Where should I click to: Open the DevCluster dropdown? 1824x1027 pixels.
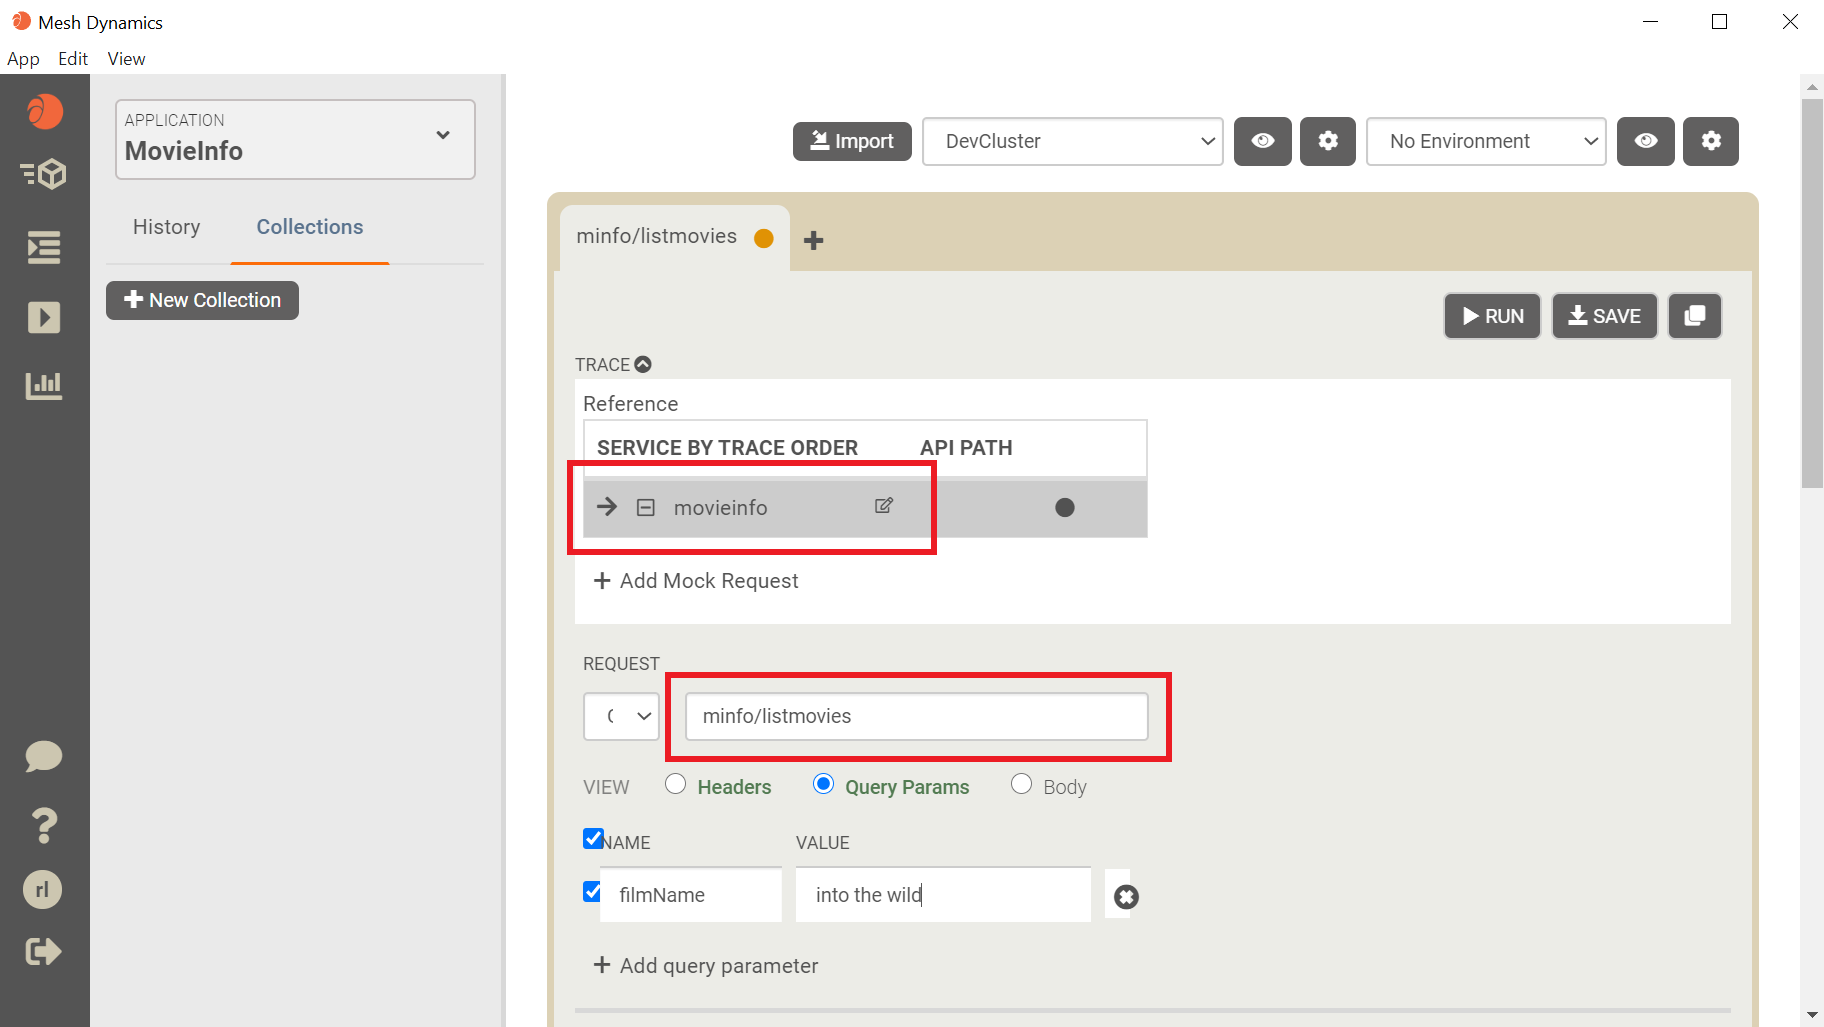tap(1072, 141)
